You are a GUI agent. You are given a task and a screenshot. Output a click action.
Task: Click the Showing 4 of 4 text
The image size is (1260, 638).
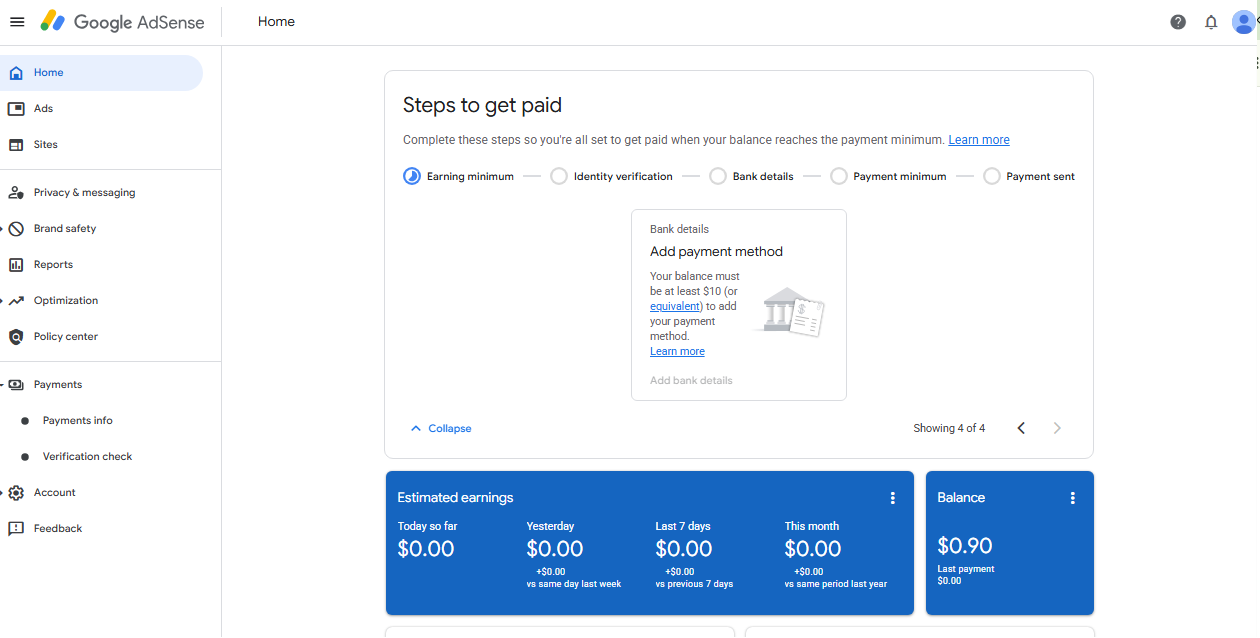949,428
